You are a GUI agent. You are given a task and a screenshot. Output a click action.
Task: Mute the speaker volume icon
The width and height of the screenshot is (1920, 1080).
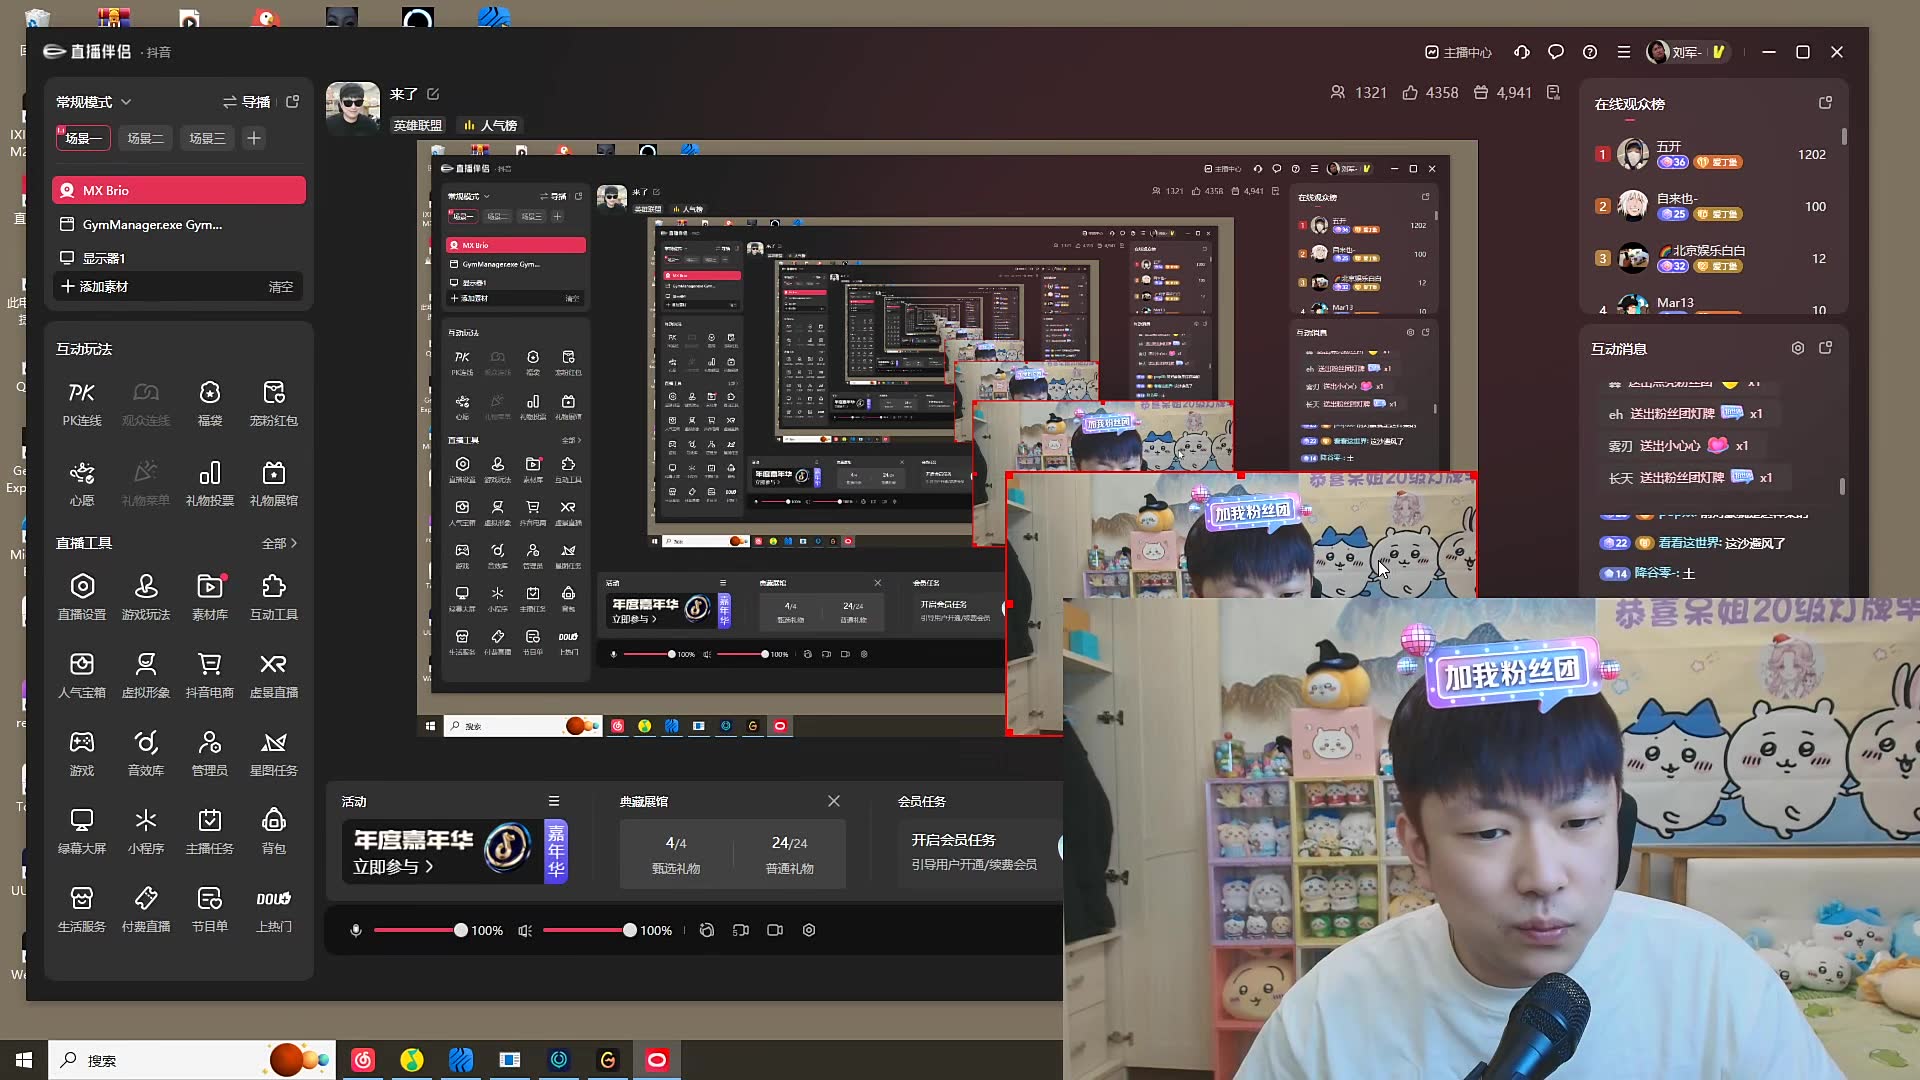click(524, 930)
